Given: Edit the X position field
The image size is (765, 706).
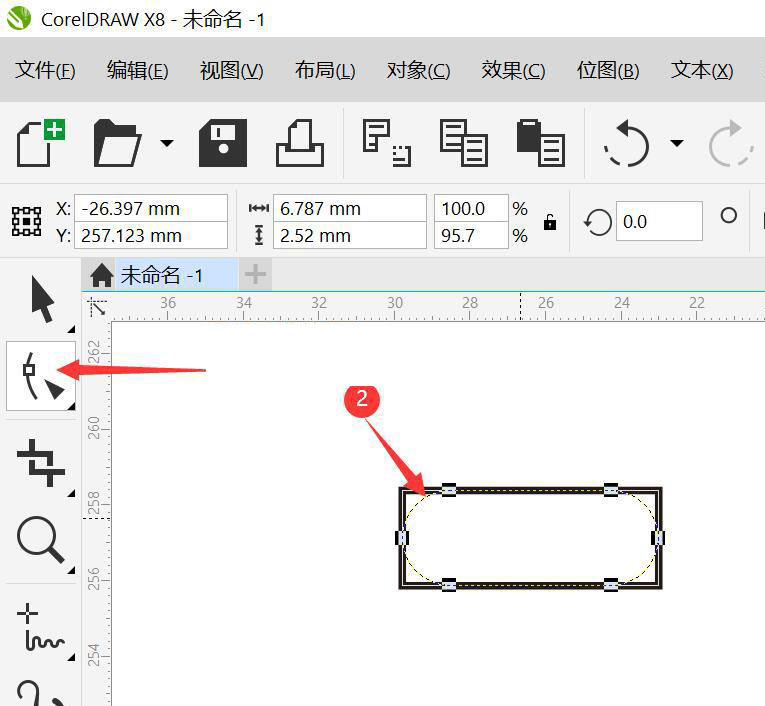Looking at the screenshot, I should click(x=151, y=208).
